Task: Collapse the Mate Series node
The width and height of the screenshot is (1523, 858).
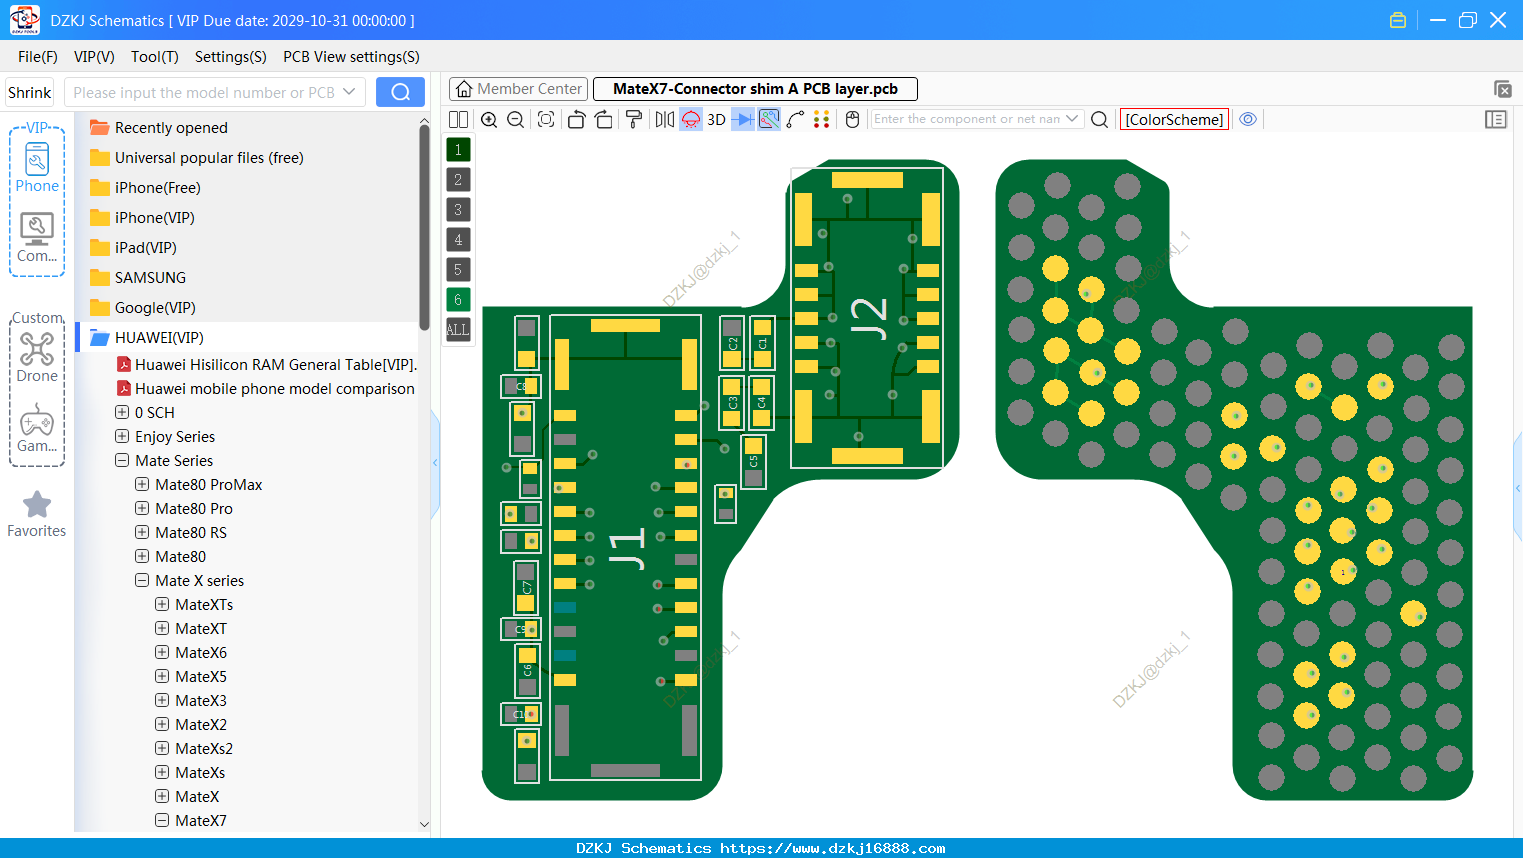Action: tap(122, 460)
